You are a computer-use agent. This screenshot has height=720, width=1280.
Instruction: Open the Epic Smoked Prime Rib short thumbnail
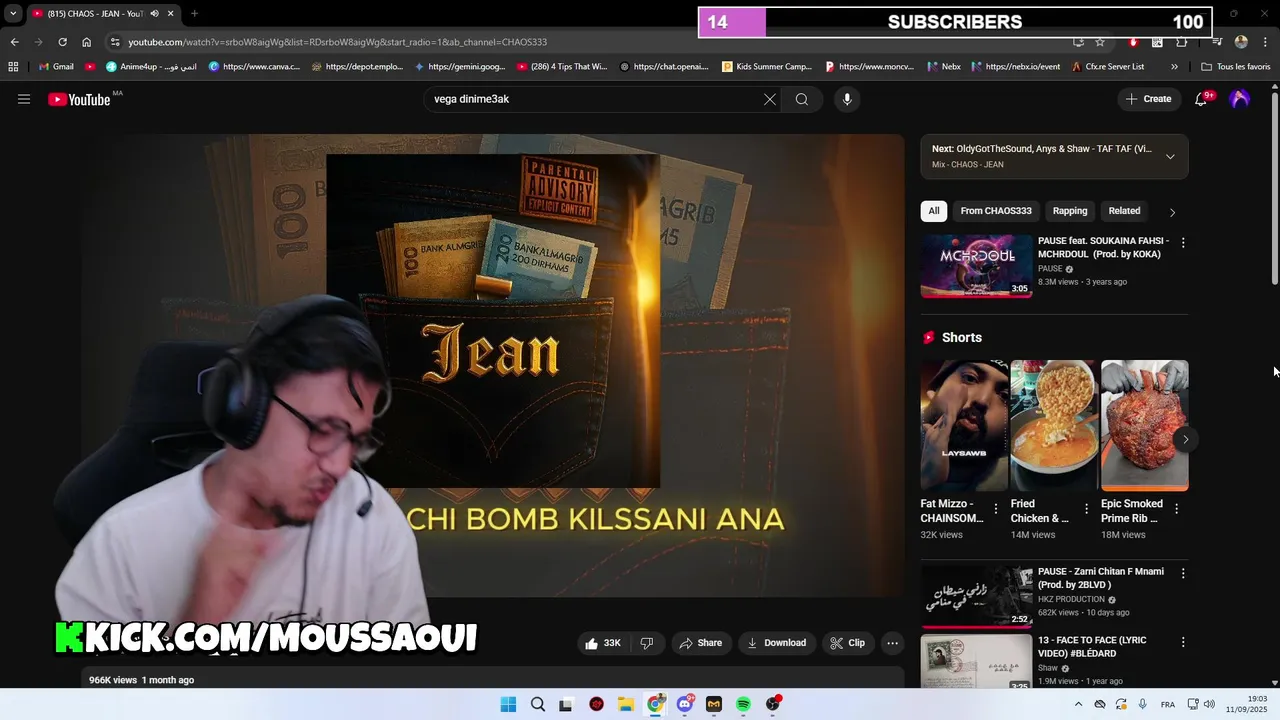pos(1145,426)
